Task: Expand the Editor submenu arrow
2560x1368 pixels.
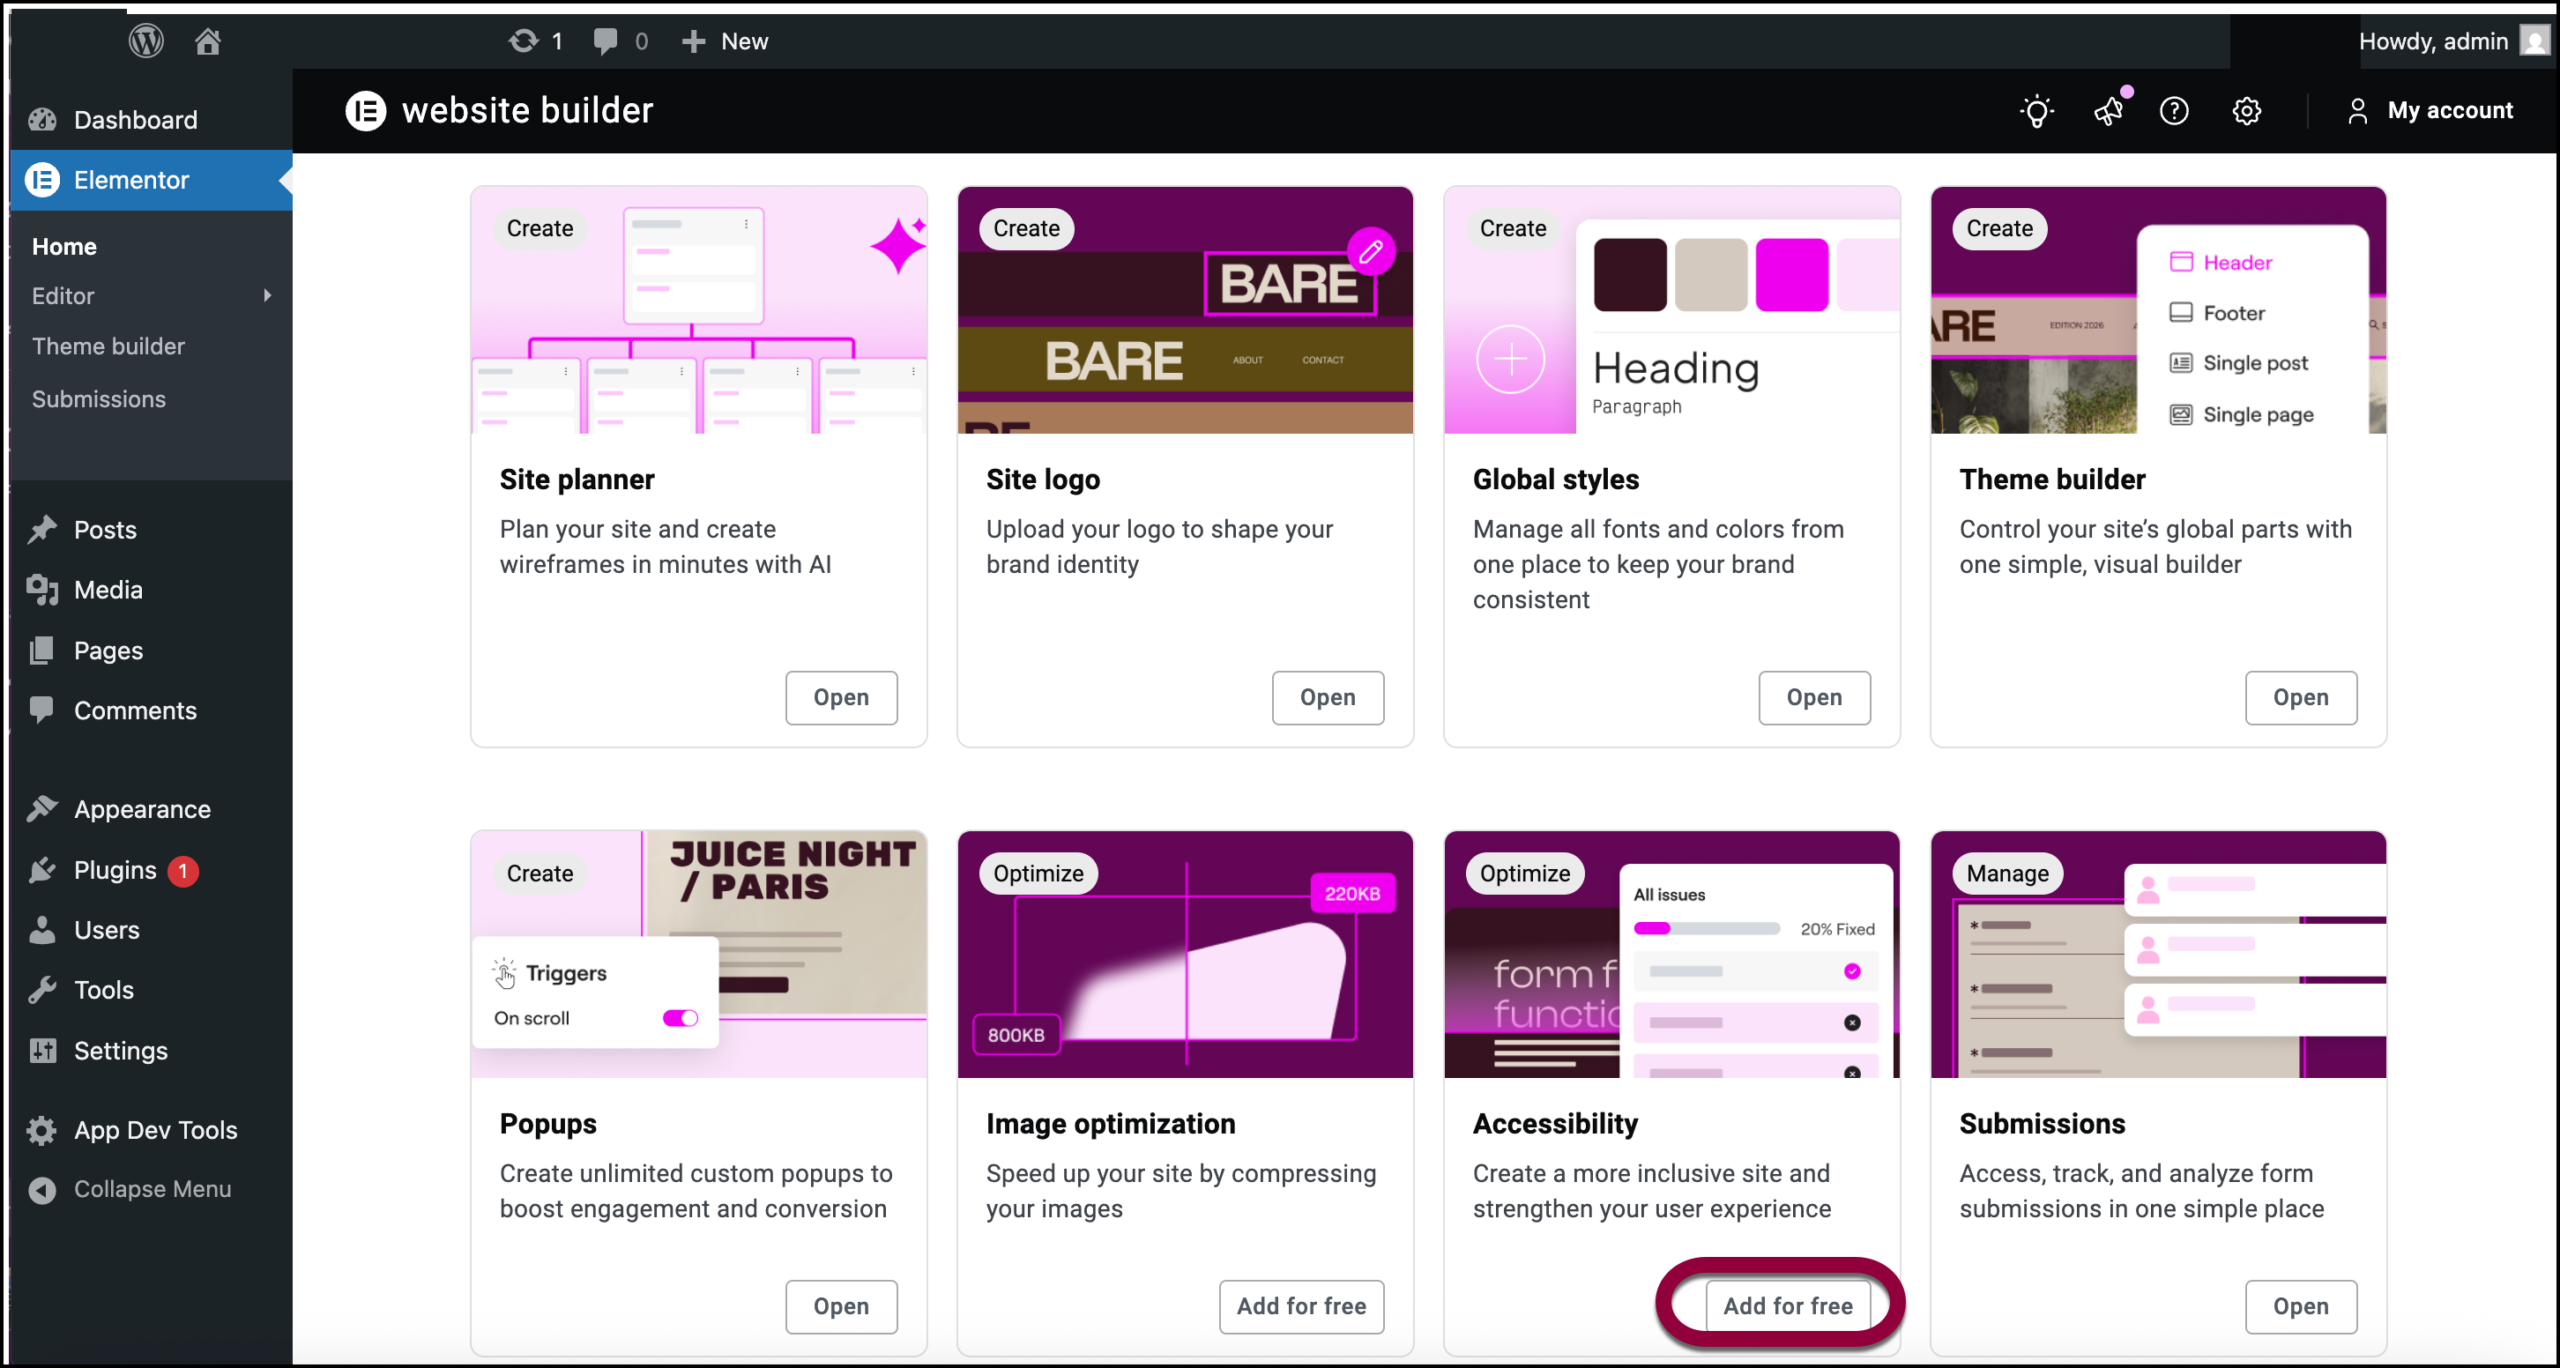Action: click(x=267, y=296)
